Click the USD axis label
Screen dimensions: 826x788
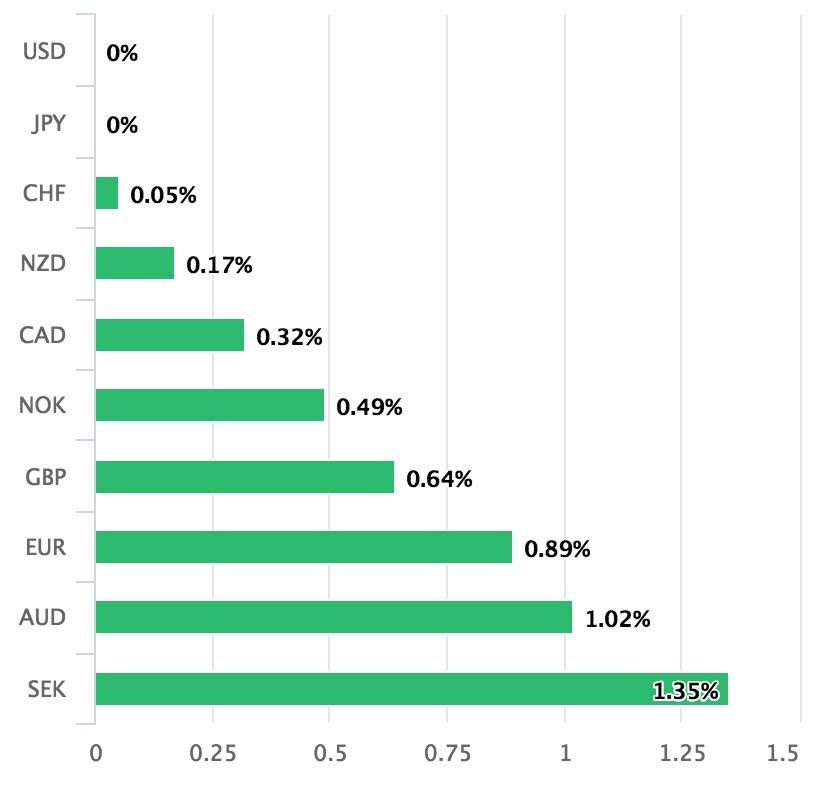[x=44, y=51]
